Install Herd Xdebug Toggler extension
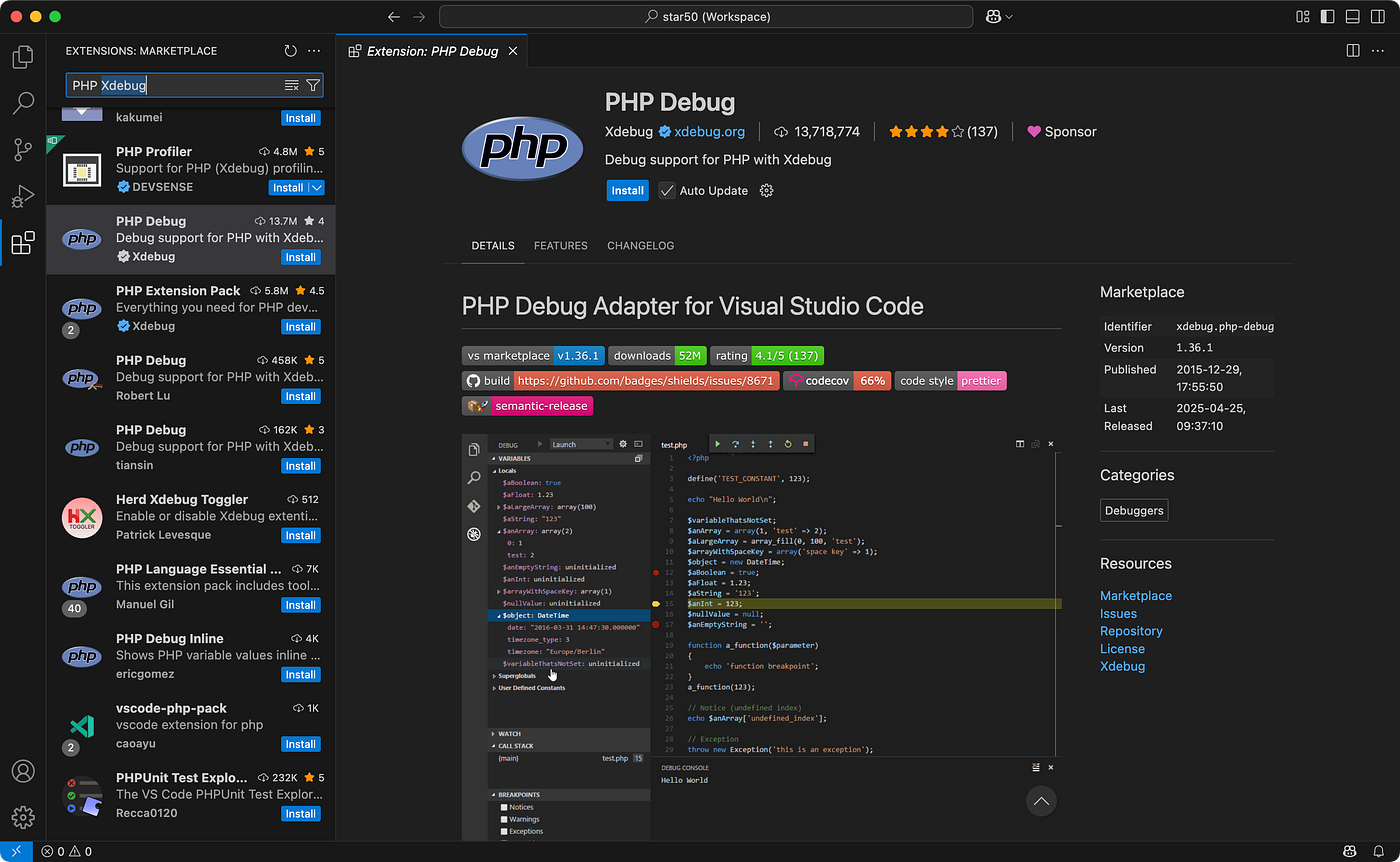 click(x=300, y=536)
